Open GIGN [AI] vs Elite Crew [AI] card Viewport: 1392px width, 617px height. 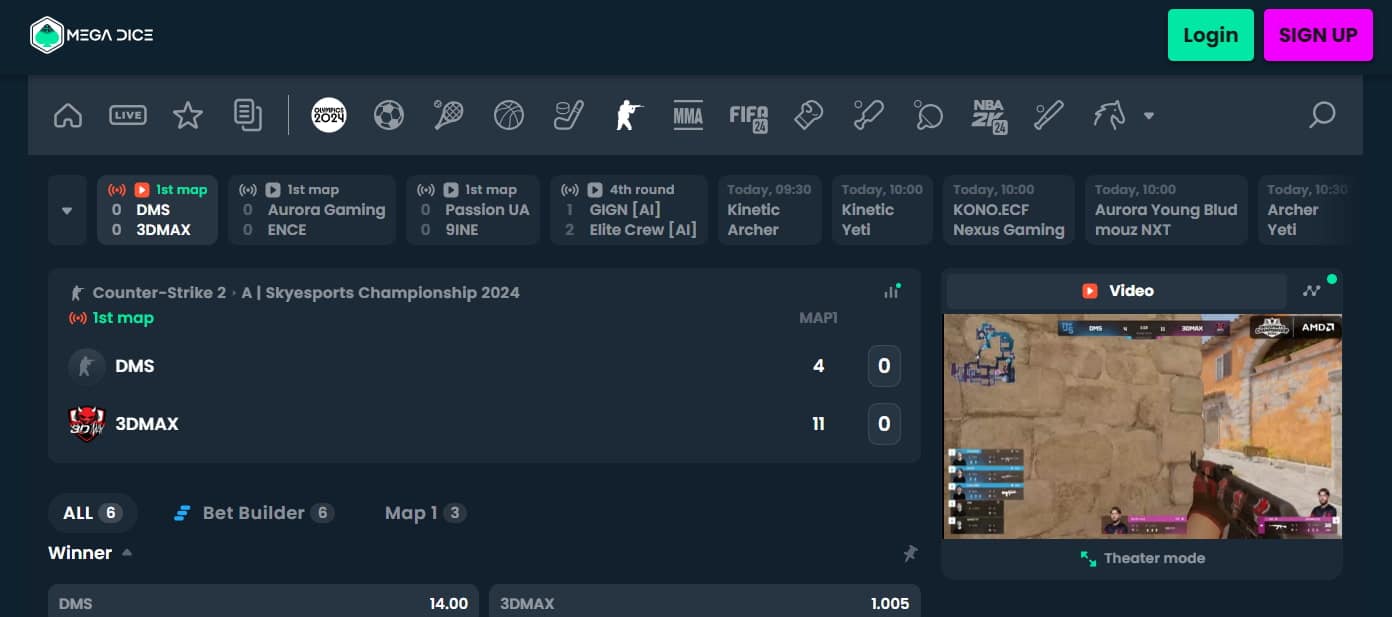coord(629,210)
